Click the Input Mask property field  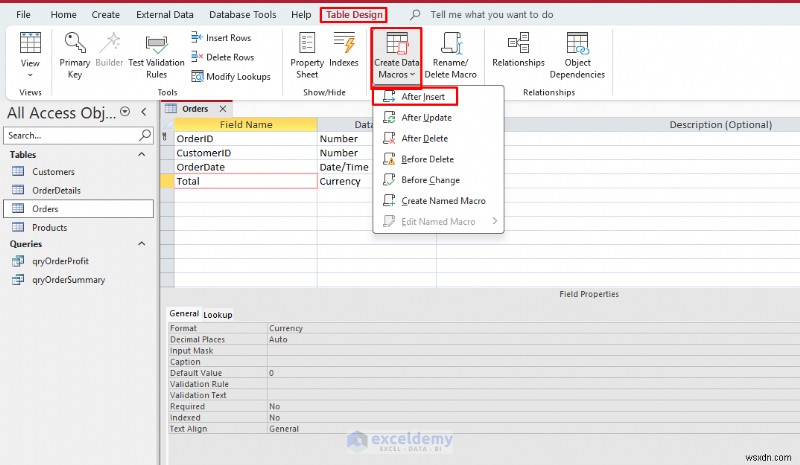(x=534, y=351)
